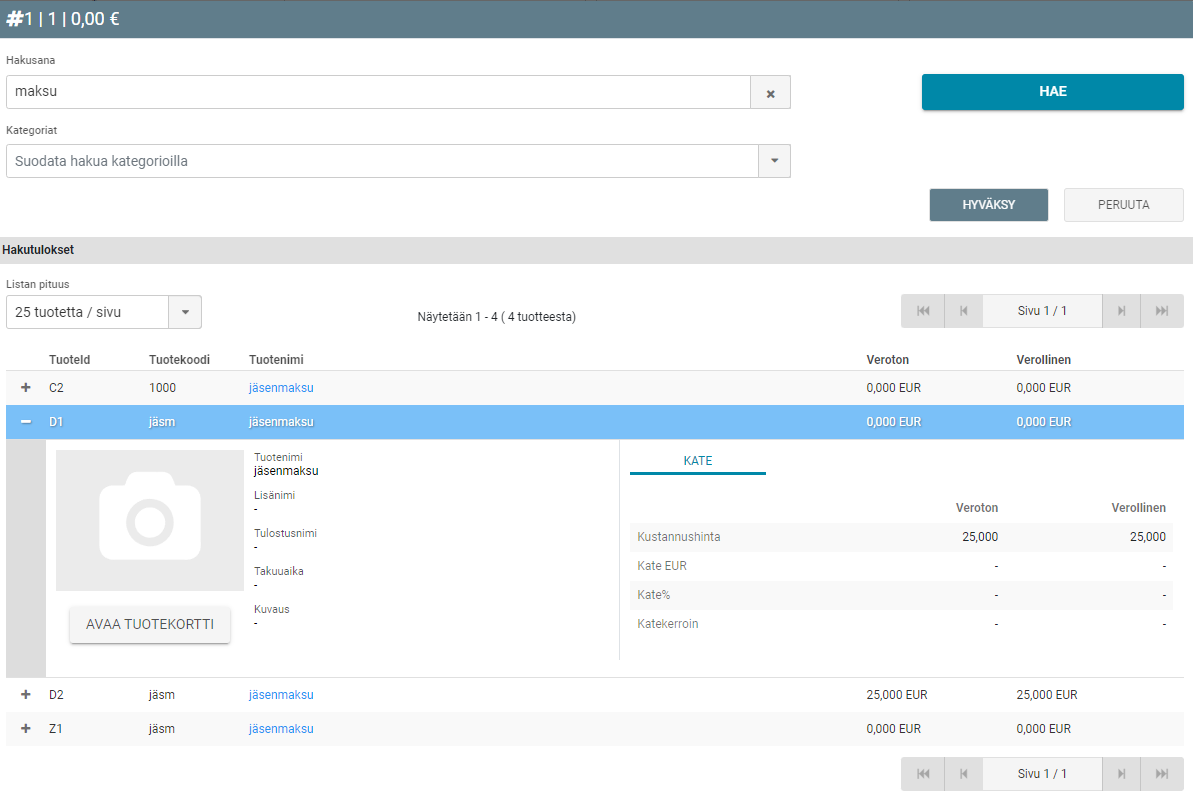Focus the Hakusana input containing maksu
Screen dimensions: 1193x797
[x=378, y=92]
